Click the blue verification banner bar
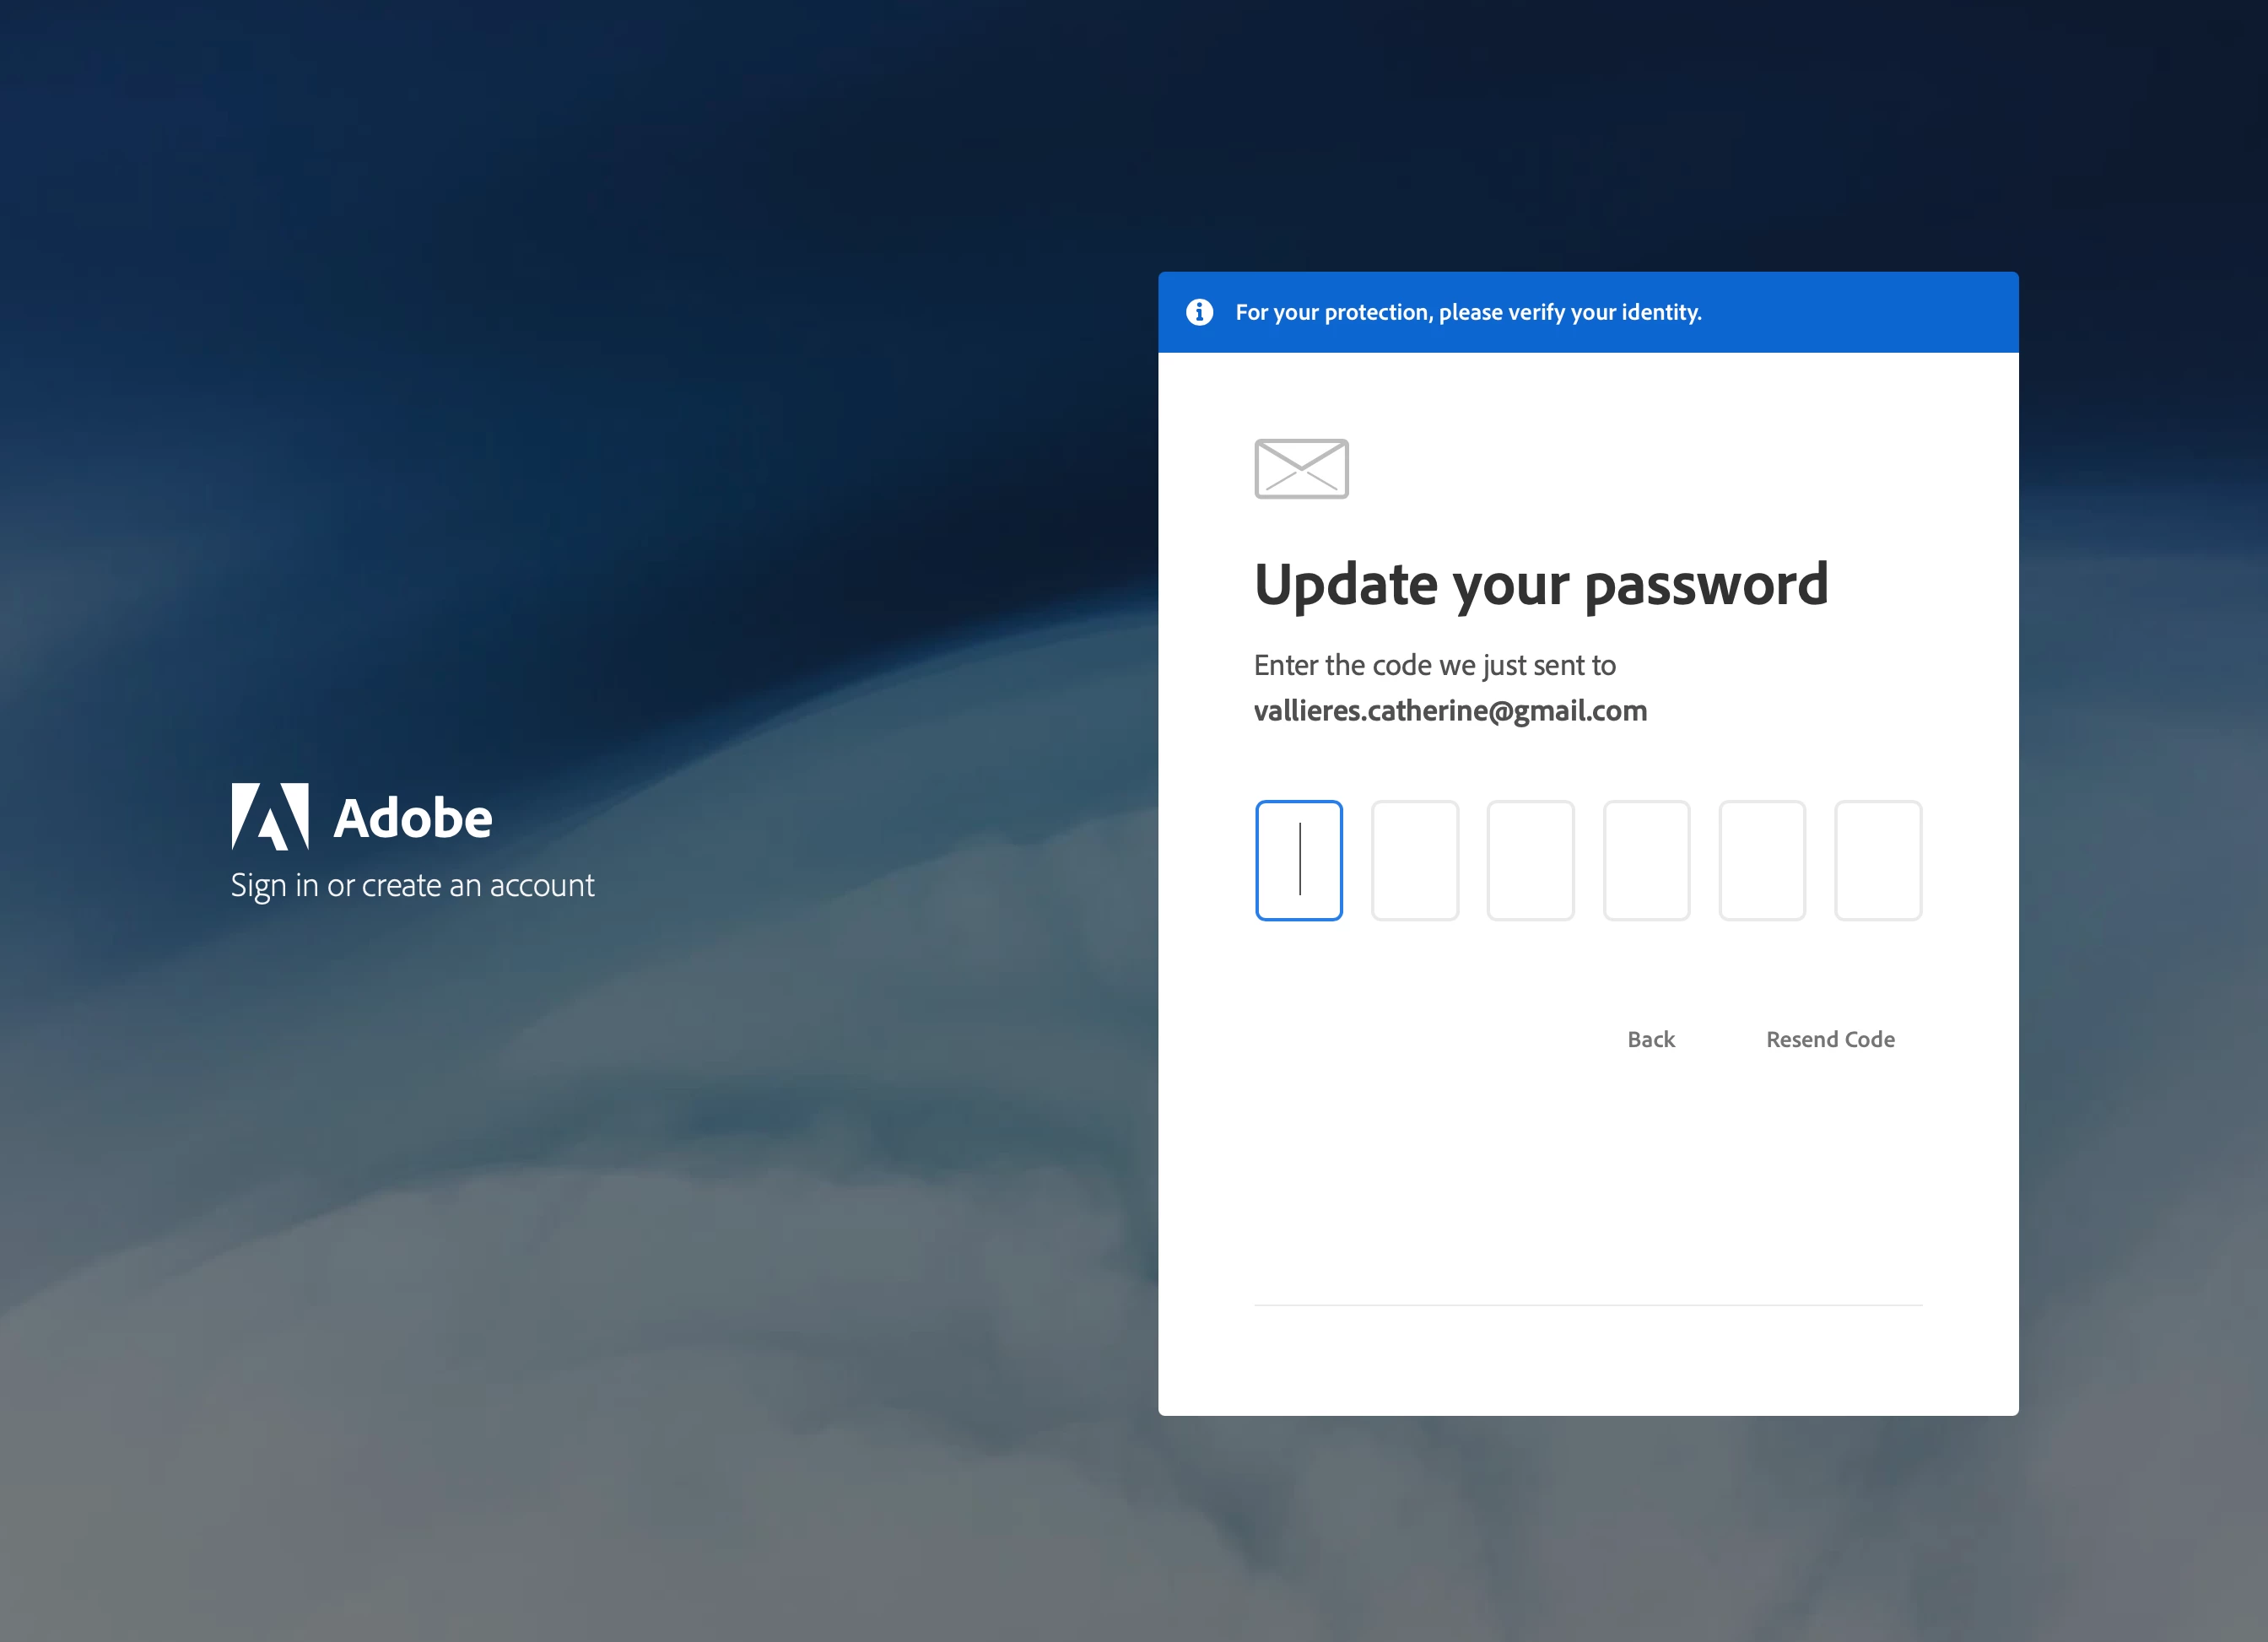Viewport: 2268px width, 1642px height. click(x=1860, y=312)
